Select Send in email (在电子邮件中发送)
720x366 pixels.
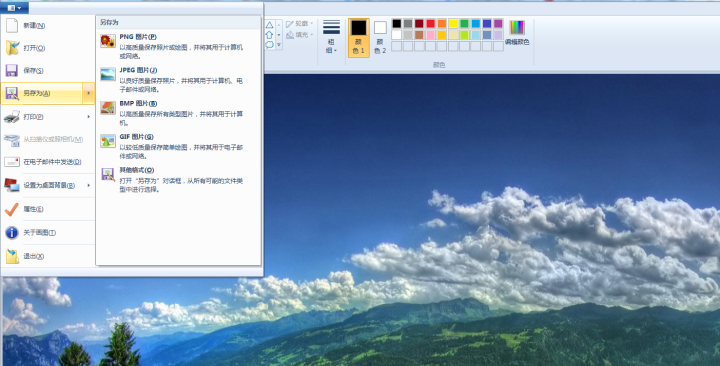pos(48,162)
